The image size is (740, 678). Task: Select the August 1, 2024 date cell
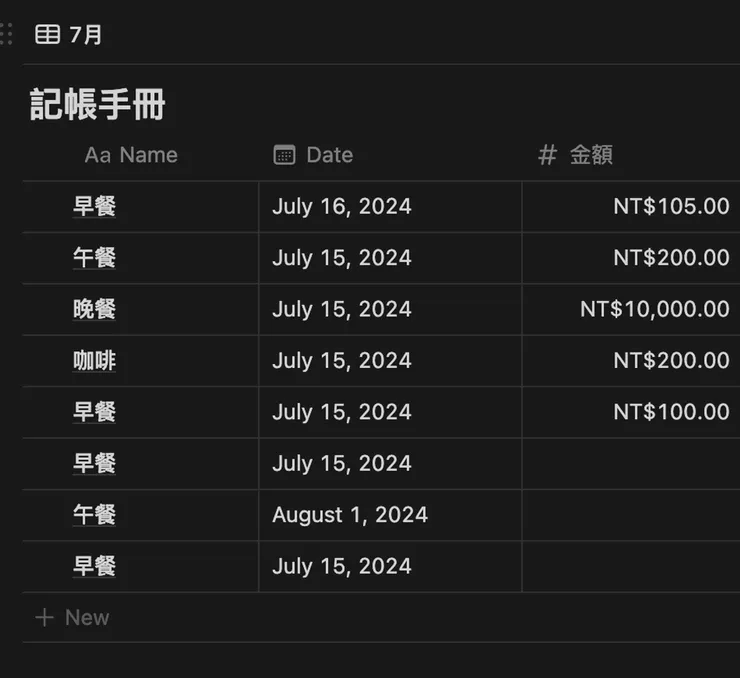(349, 515)
